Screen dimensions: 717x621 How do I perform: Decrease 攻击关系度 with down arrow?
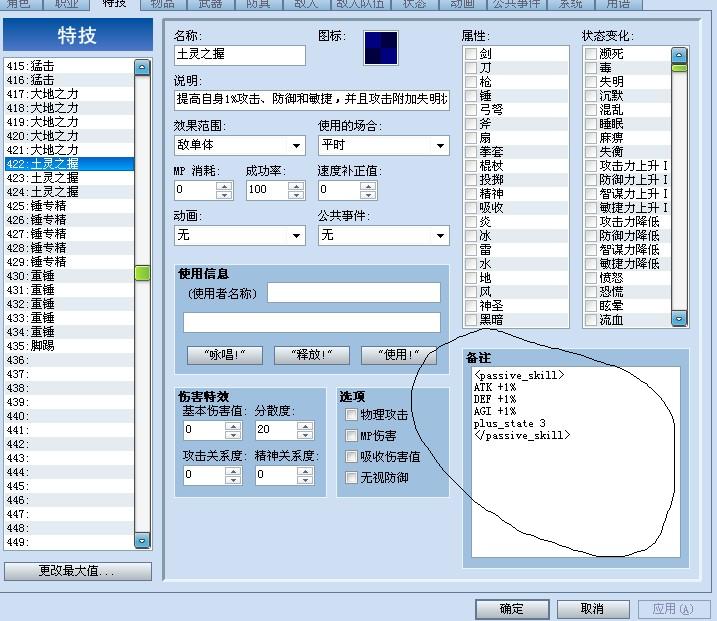coord(233,479)
